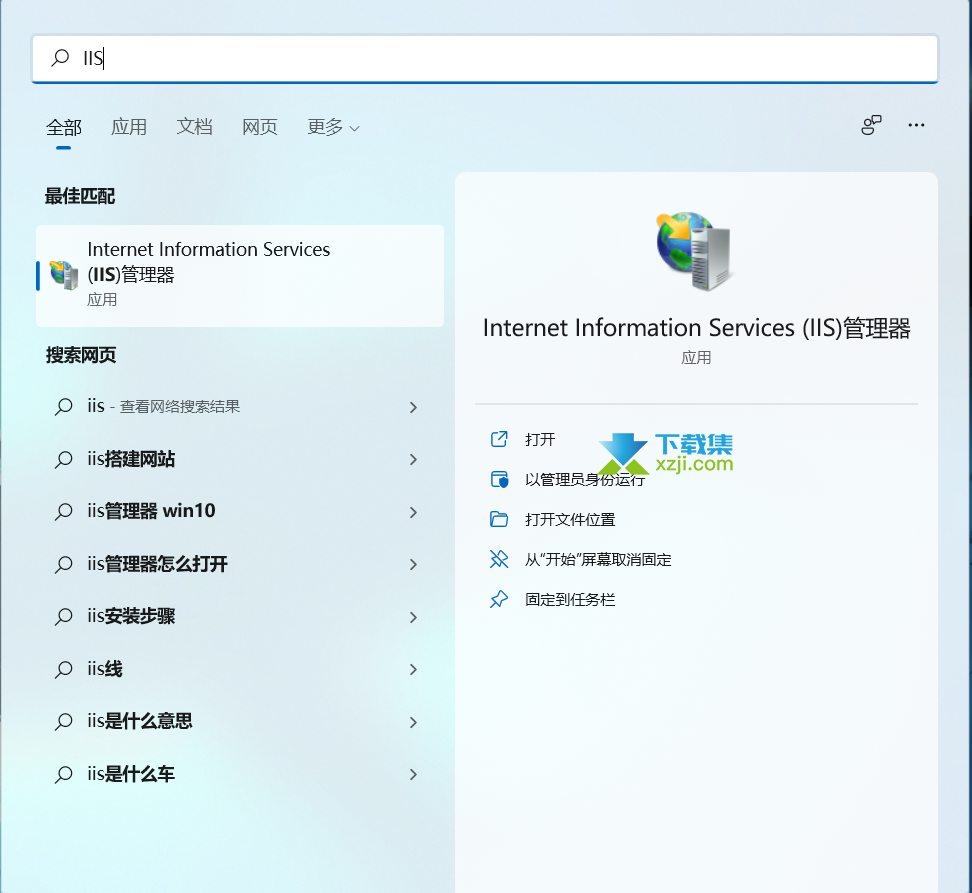Select suggestion iis线
Viewport: 972px width, 893px height.
(x=240, y=669)
